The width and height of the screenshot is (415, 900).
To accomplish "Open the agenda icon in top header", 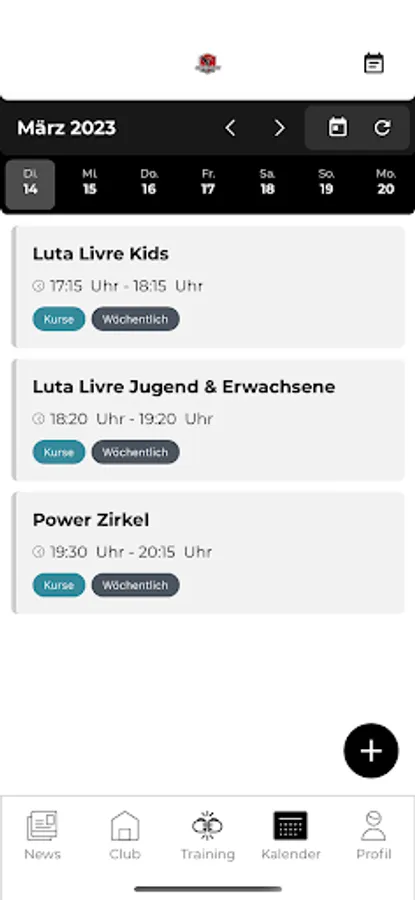I will point(374,63).
